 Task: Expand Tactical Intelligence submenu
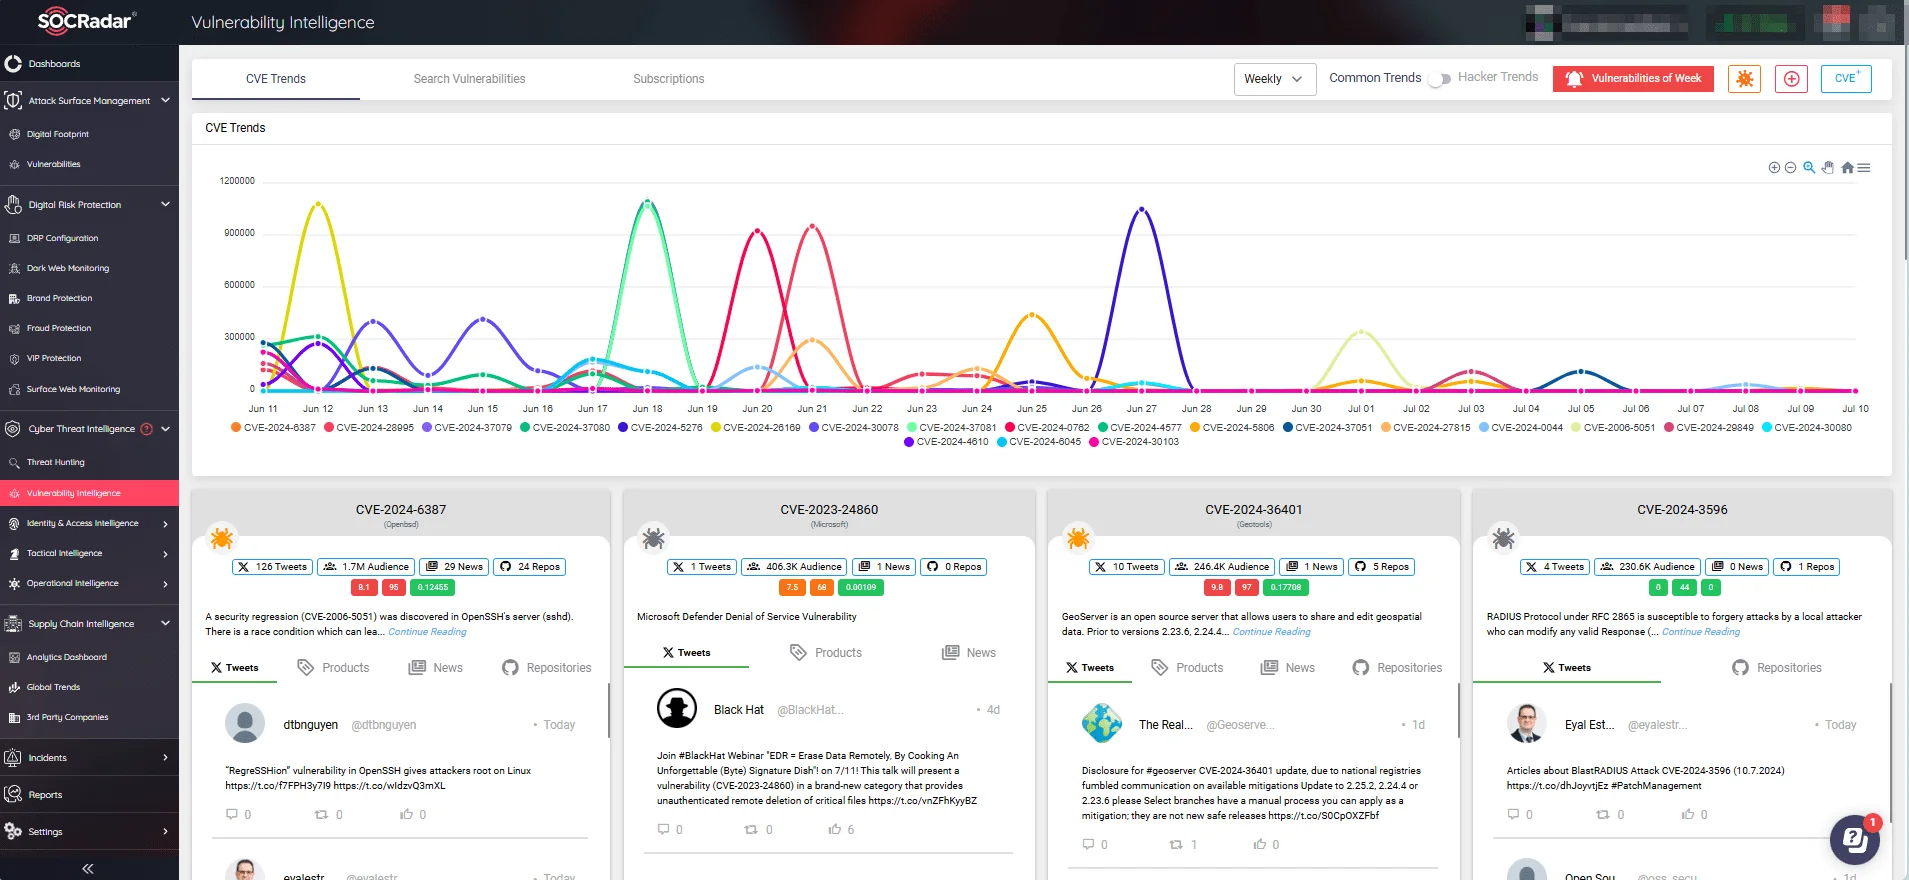pyautogui.click(x=165, y=554)
